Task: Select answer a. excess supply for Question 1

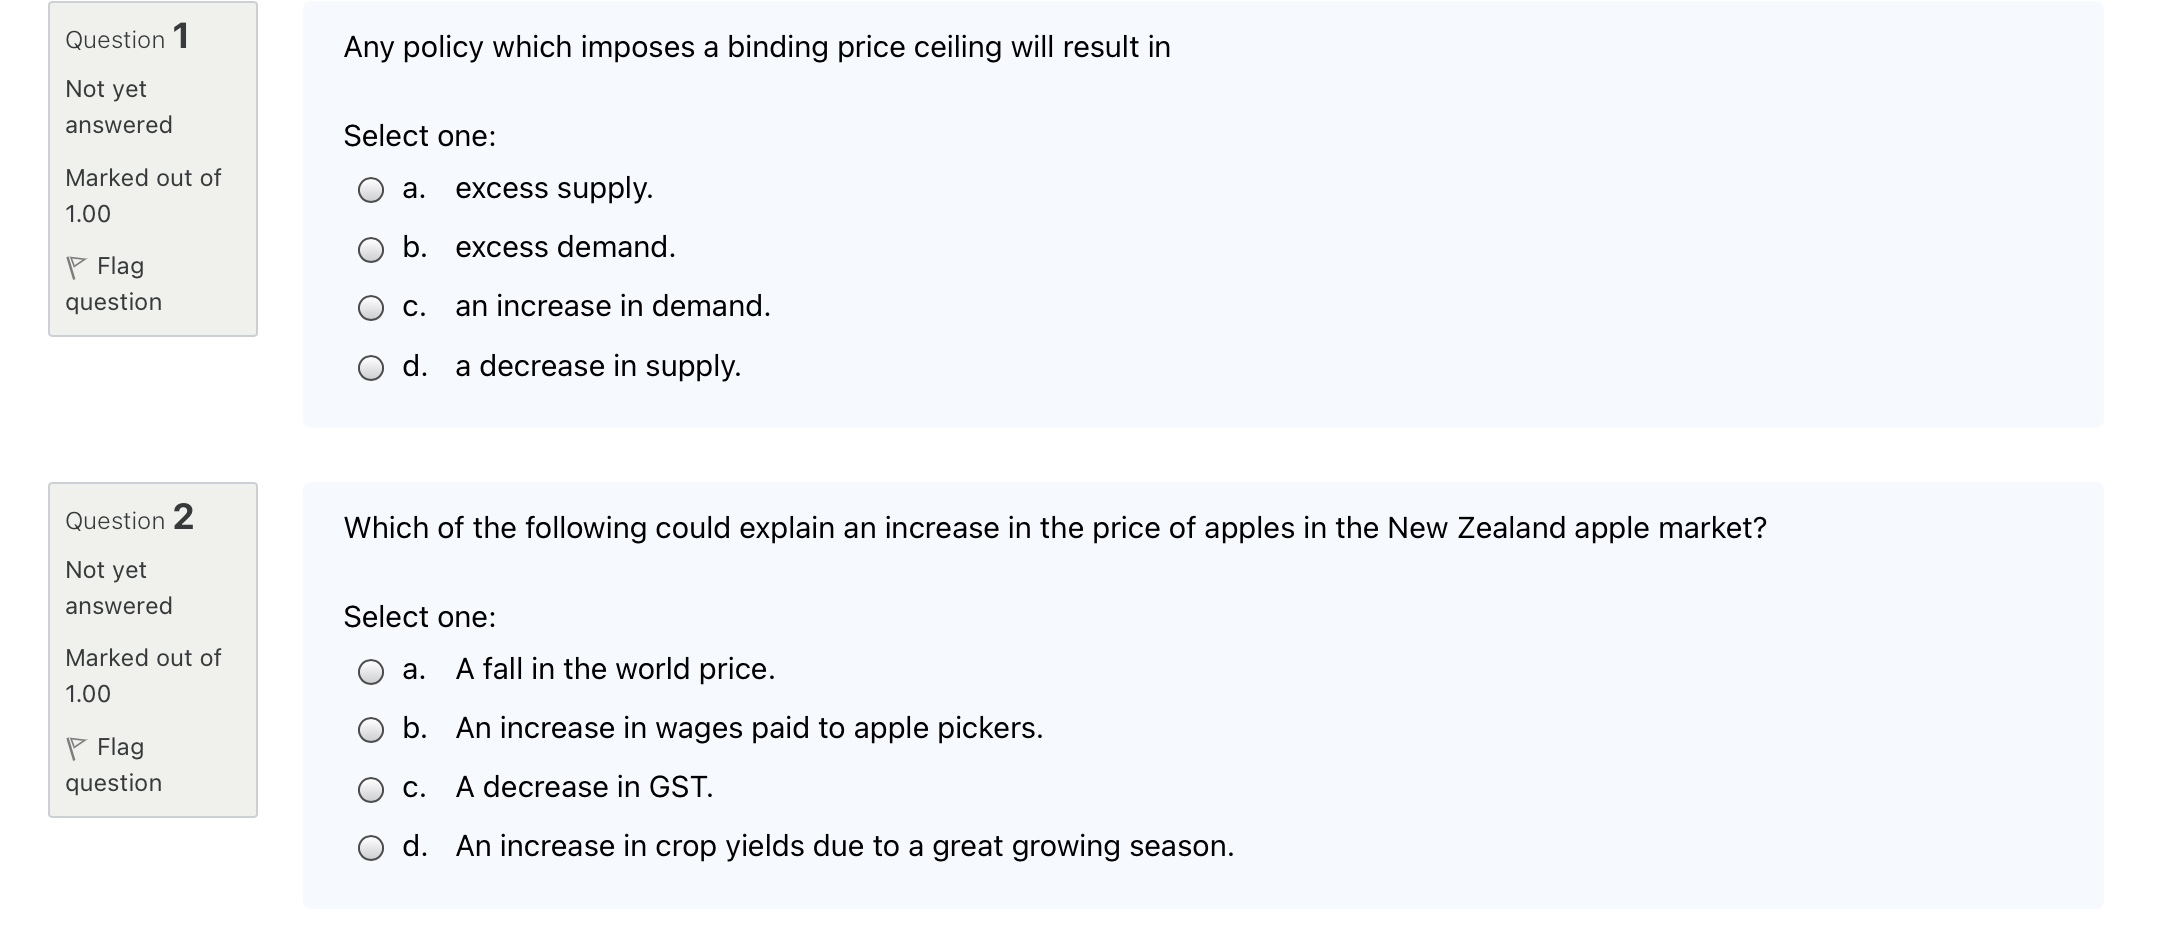Action: click(x=371, y=190)
